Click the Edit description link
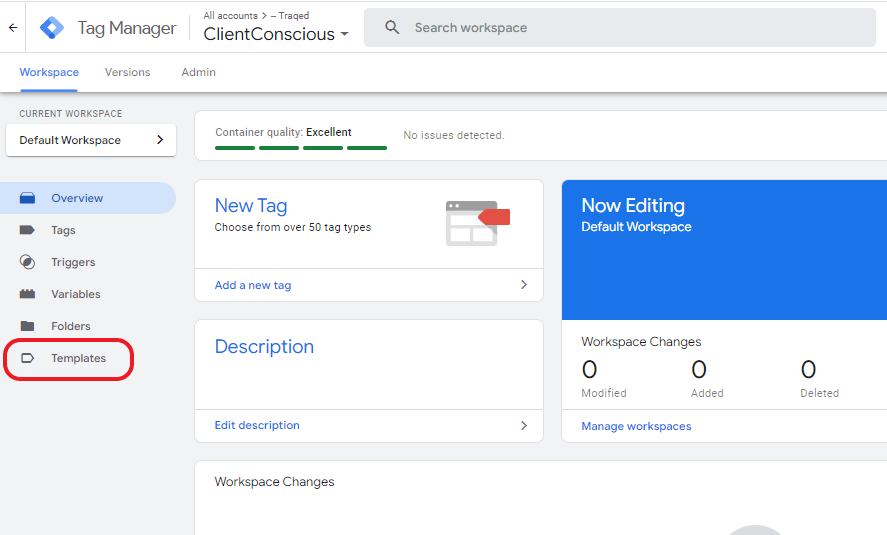The width and height of the screenshot is (887, 535). coord(257,425)
